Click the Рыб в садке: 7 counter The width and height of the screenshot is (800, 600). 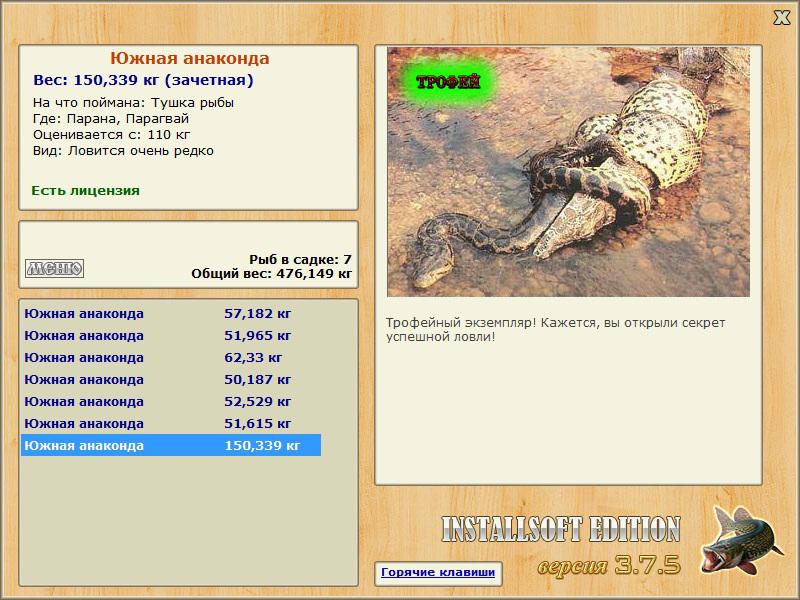click(301, 259)
